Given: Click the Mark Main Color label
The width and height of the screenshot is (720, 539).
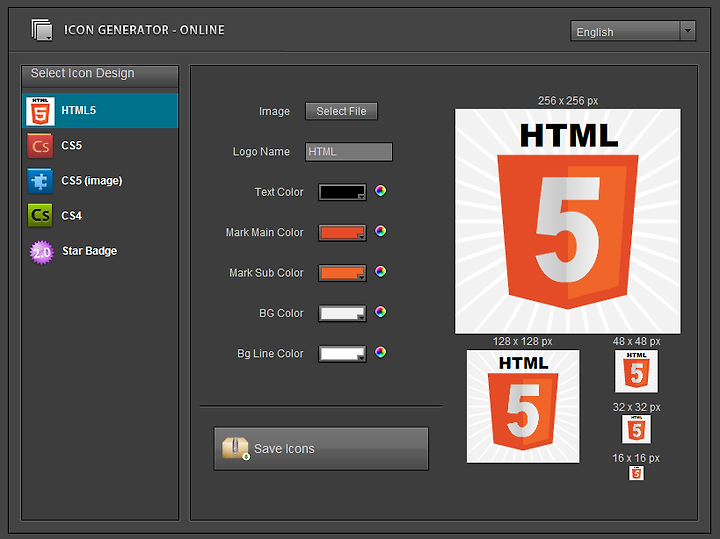Looking at the screenshot, I should tap(264, 232).
